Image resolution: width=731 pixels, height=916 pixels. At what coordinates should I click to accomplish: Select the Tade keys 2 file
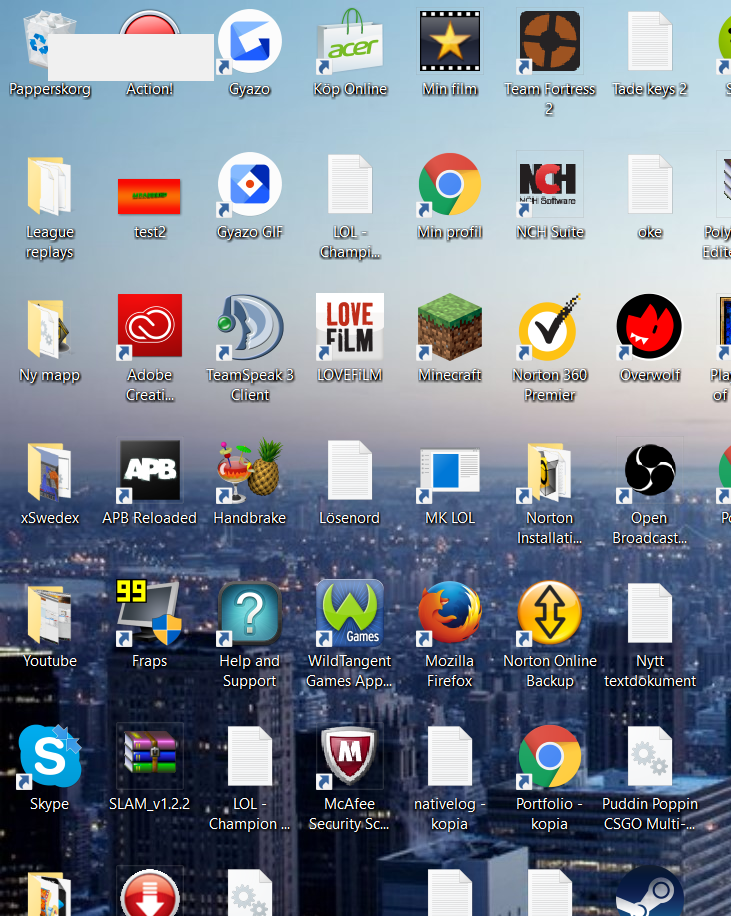(650, 42)
